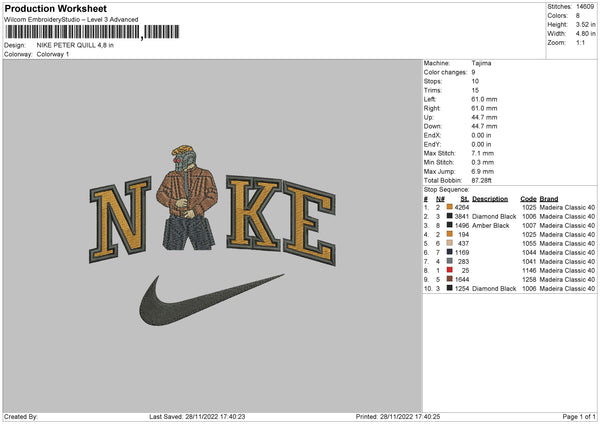Click thread code '1044'

(529, 253)
